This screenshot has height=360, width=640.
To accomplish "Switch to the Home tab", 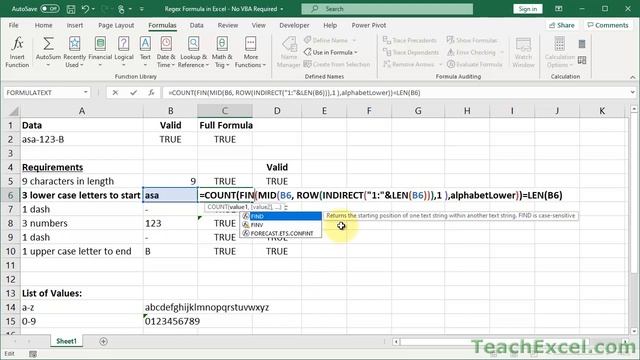I will tap(43, 25).
